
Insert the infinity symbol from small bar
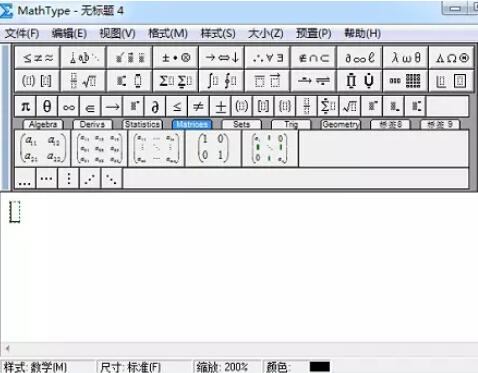[69, 107]
